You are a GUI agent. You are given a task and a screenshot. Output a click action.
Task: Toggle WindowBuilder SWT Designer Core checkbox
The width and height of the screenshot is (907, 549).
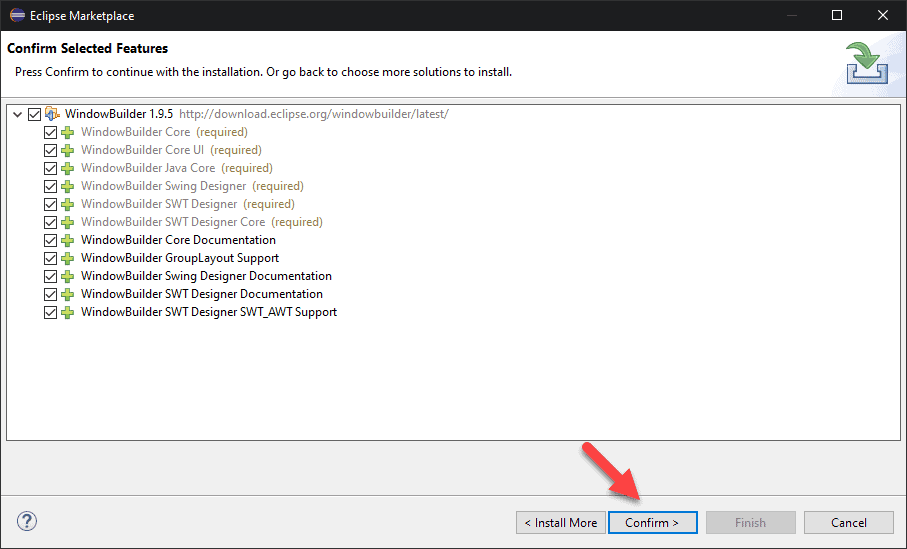tap(50, 222)
